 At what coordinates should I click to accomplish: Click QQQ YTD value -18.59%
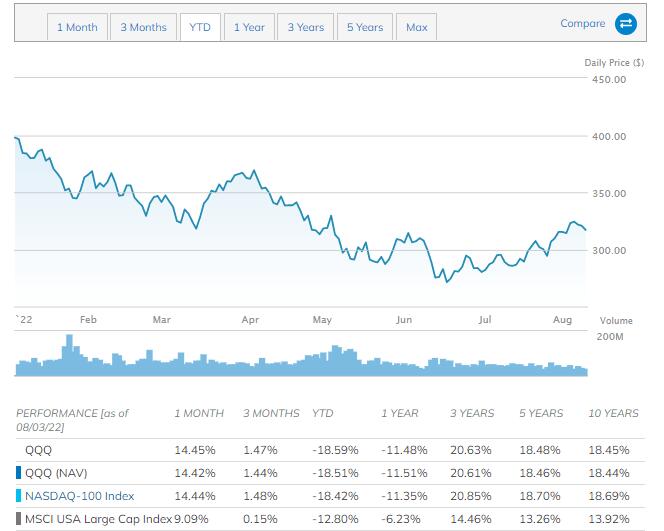point(335,450)
